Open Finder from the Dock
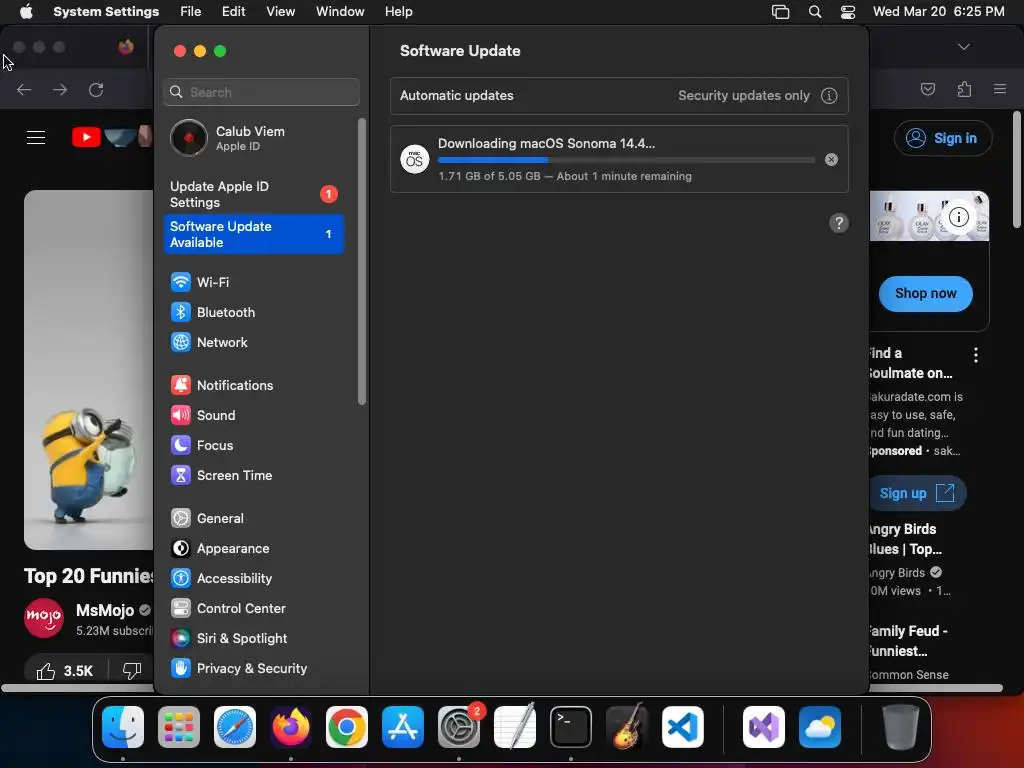The image size is (1024, 768). (123, 727)
